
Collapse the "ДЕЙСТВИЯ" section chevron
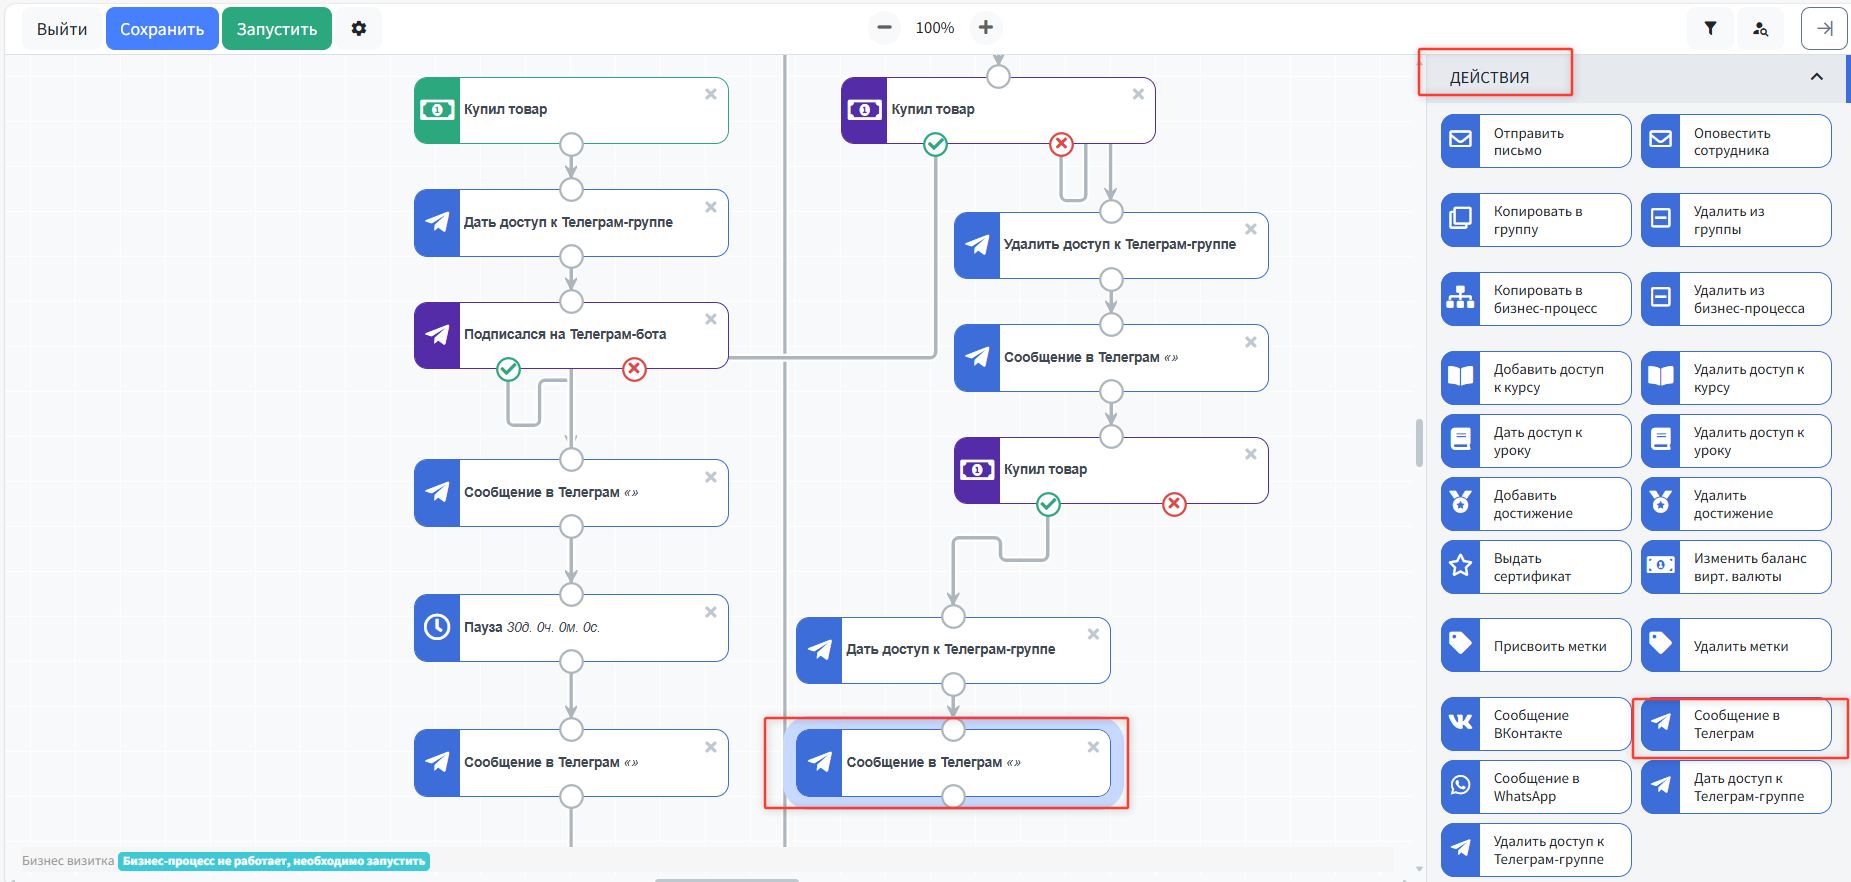click(1816, 77)
